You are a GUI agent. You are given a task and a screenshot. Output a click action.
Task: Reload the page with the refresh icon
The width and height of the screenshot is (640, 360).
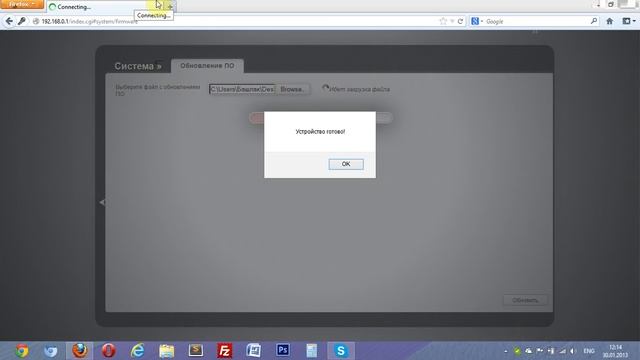[460, 21]
